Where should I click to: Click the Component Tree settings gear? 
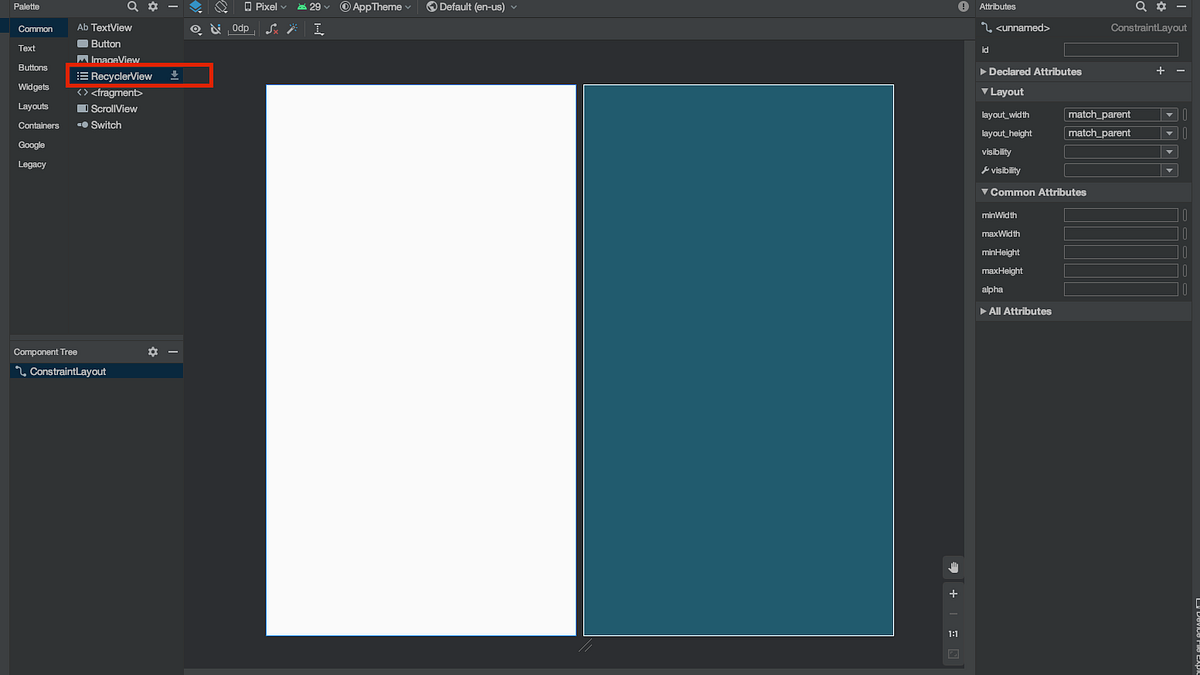(152, 351)
